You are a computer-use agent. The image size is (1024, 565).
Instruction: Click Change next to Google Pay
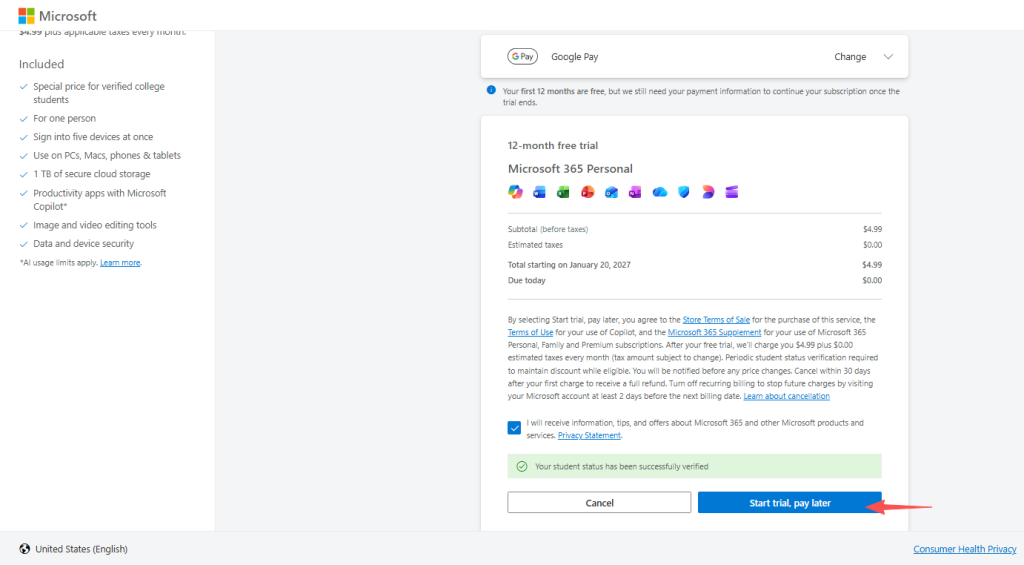[x=850, y=57]
